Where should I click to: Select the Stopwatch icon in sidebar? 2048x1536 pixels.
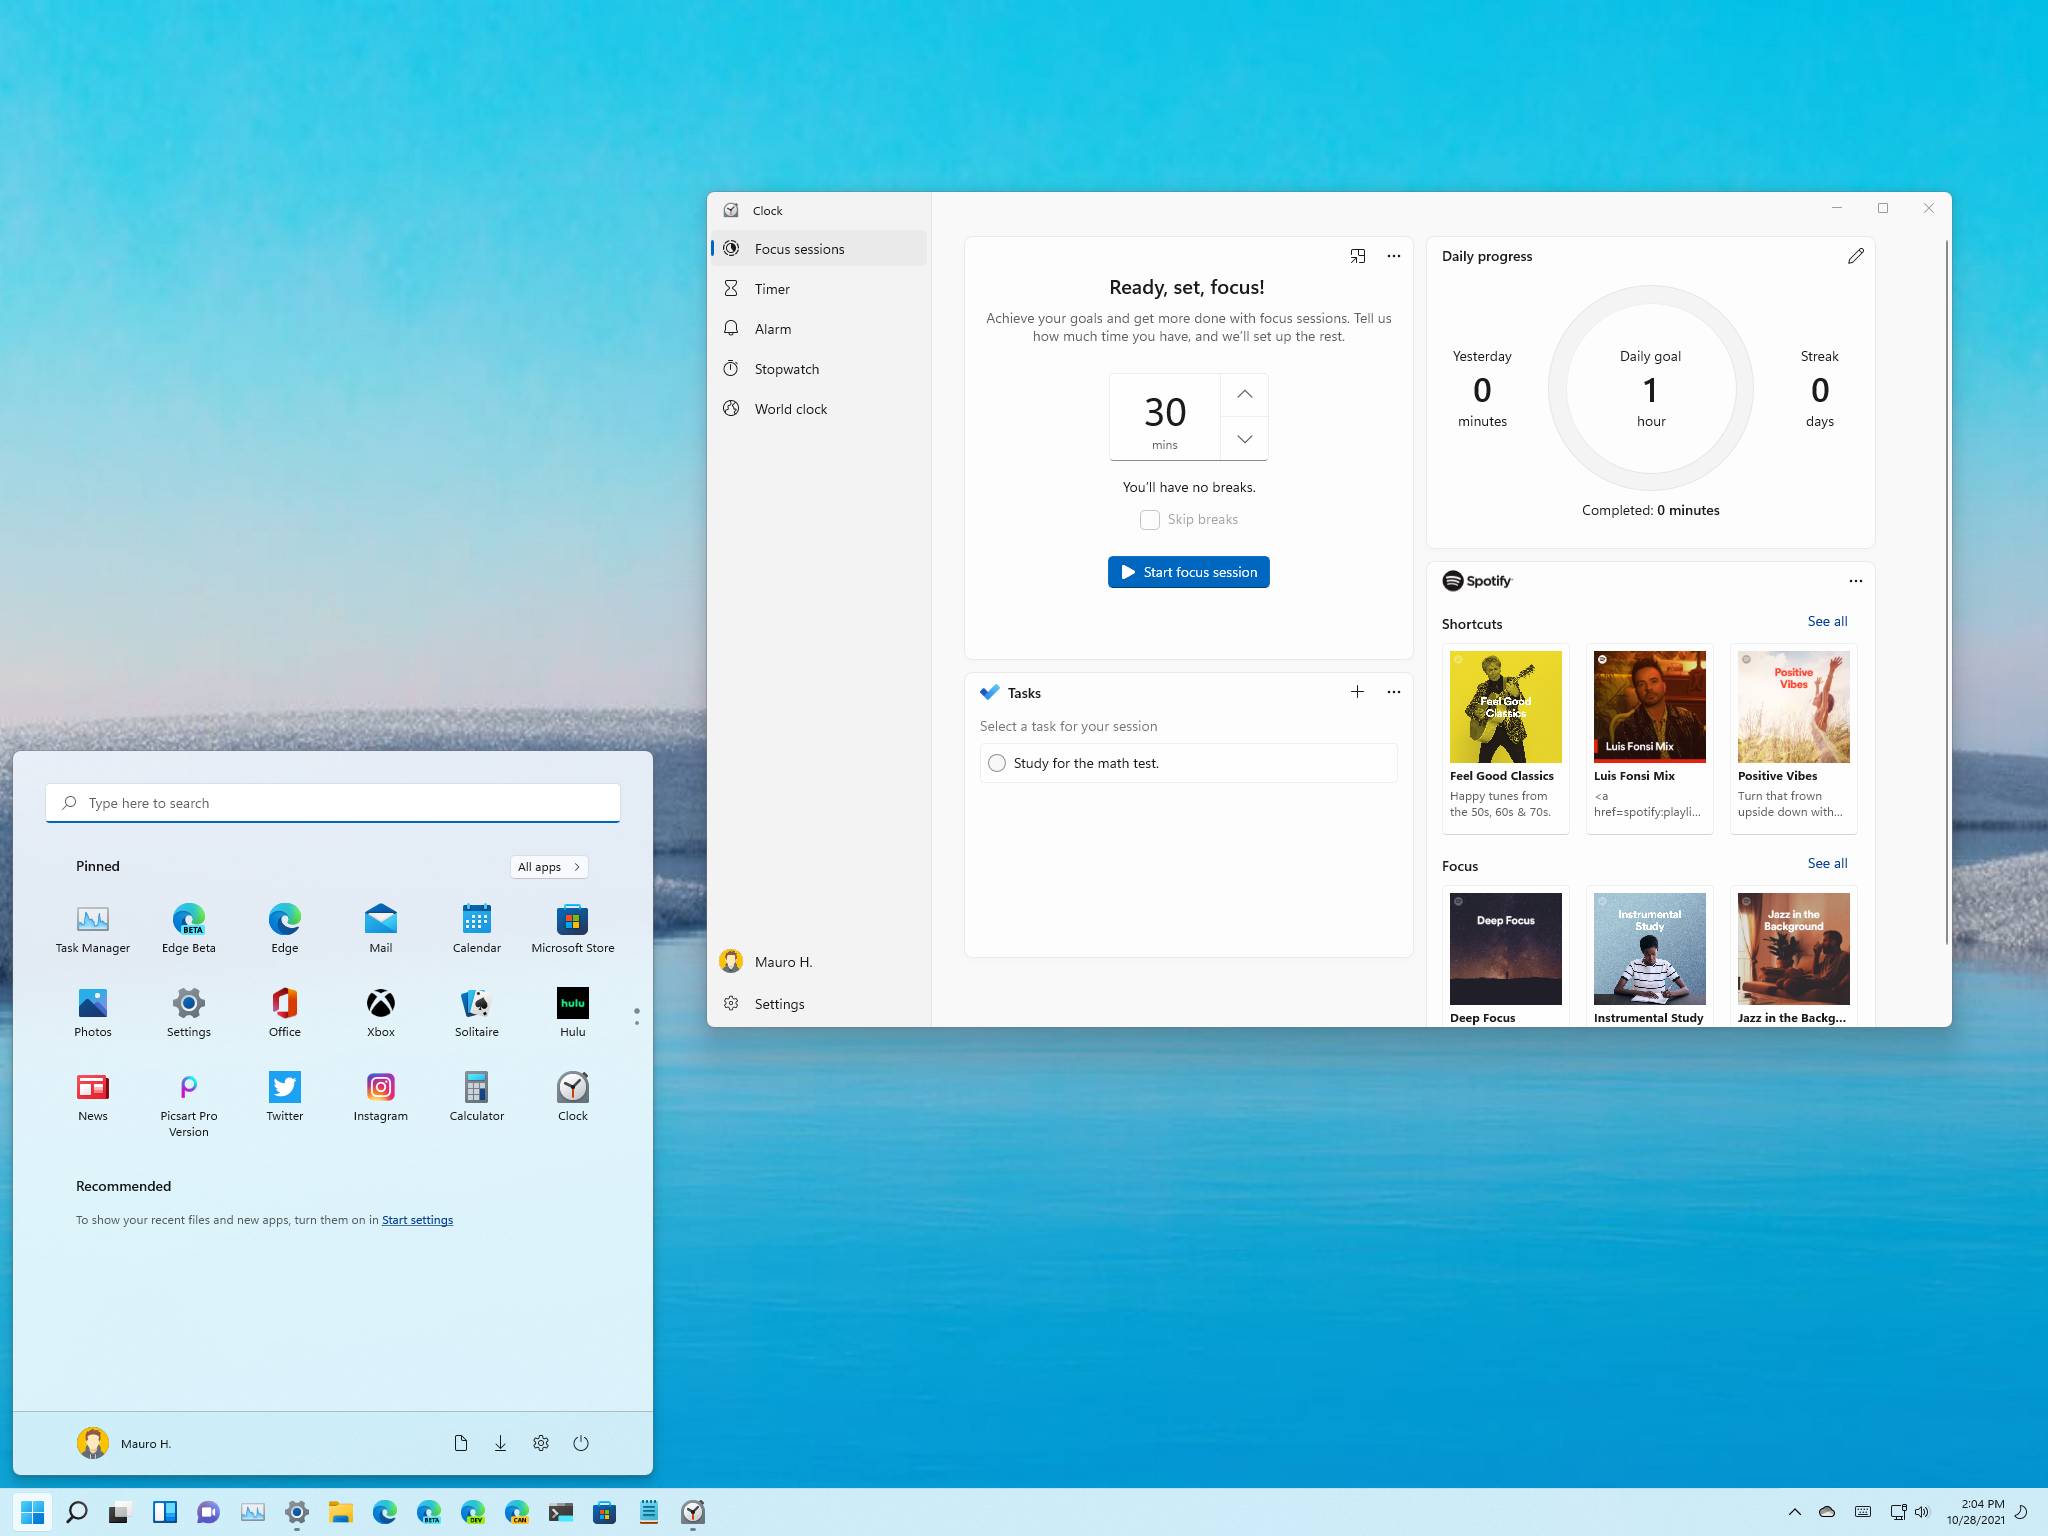coord(734,368)
